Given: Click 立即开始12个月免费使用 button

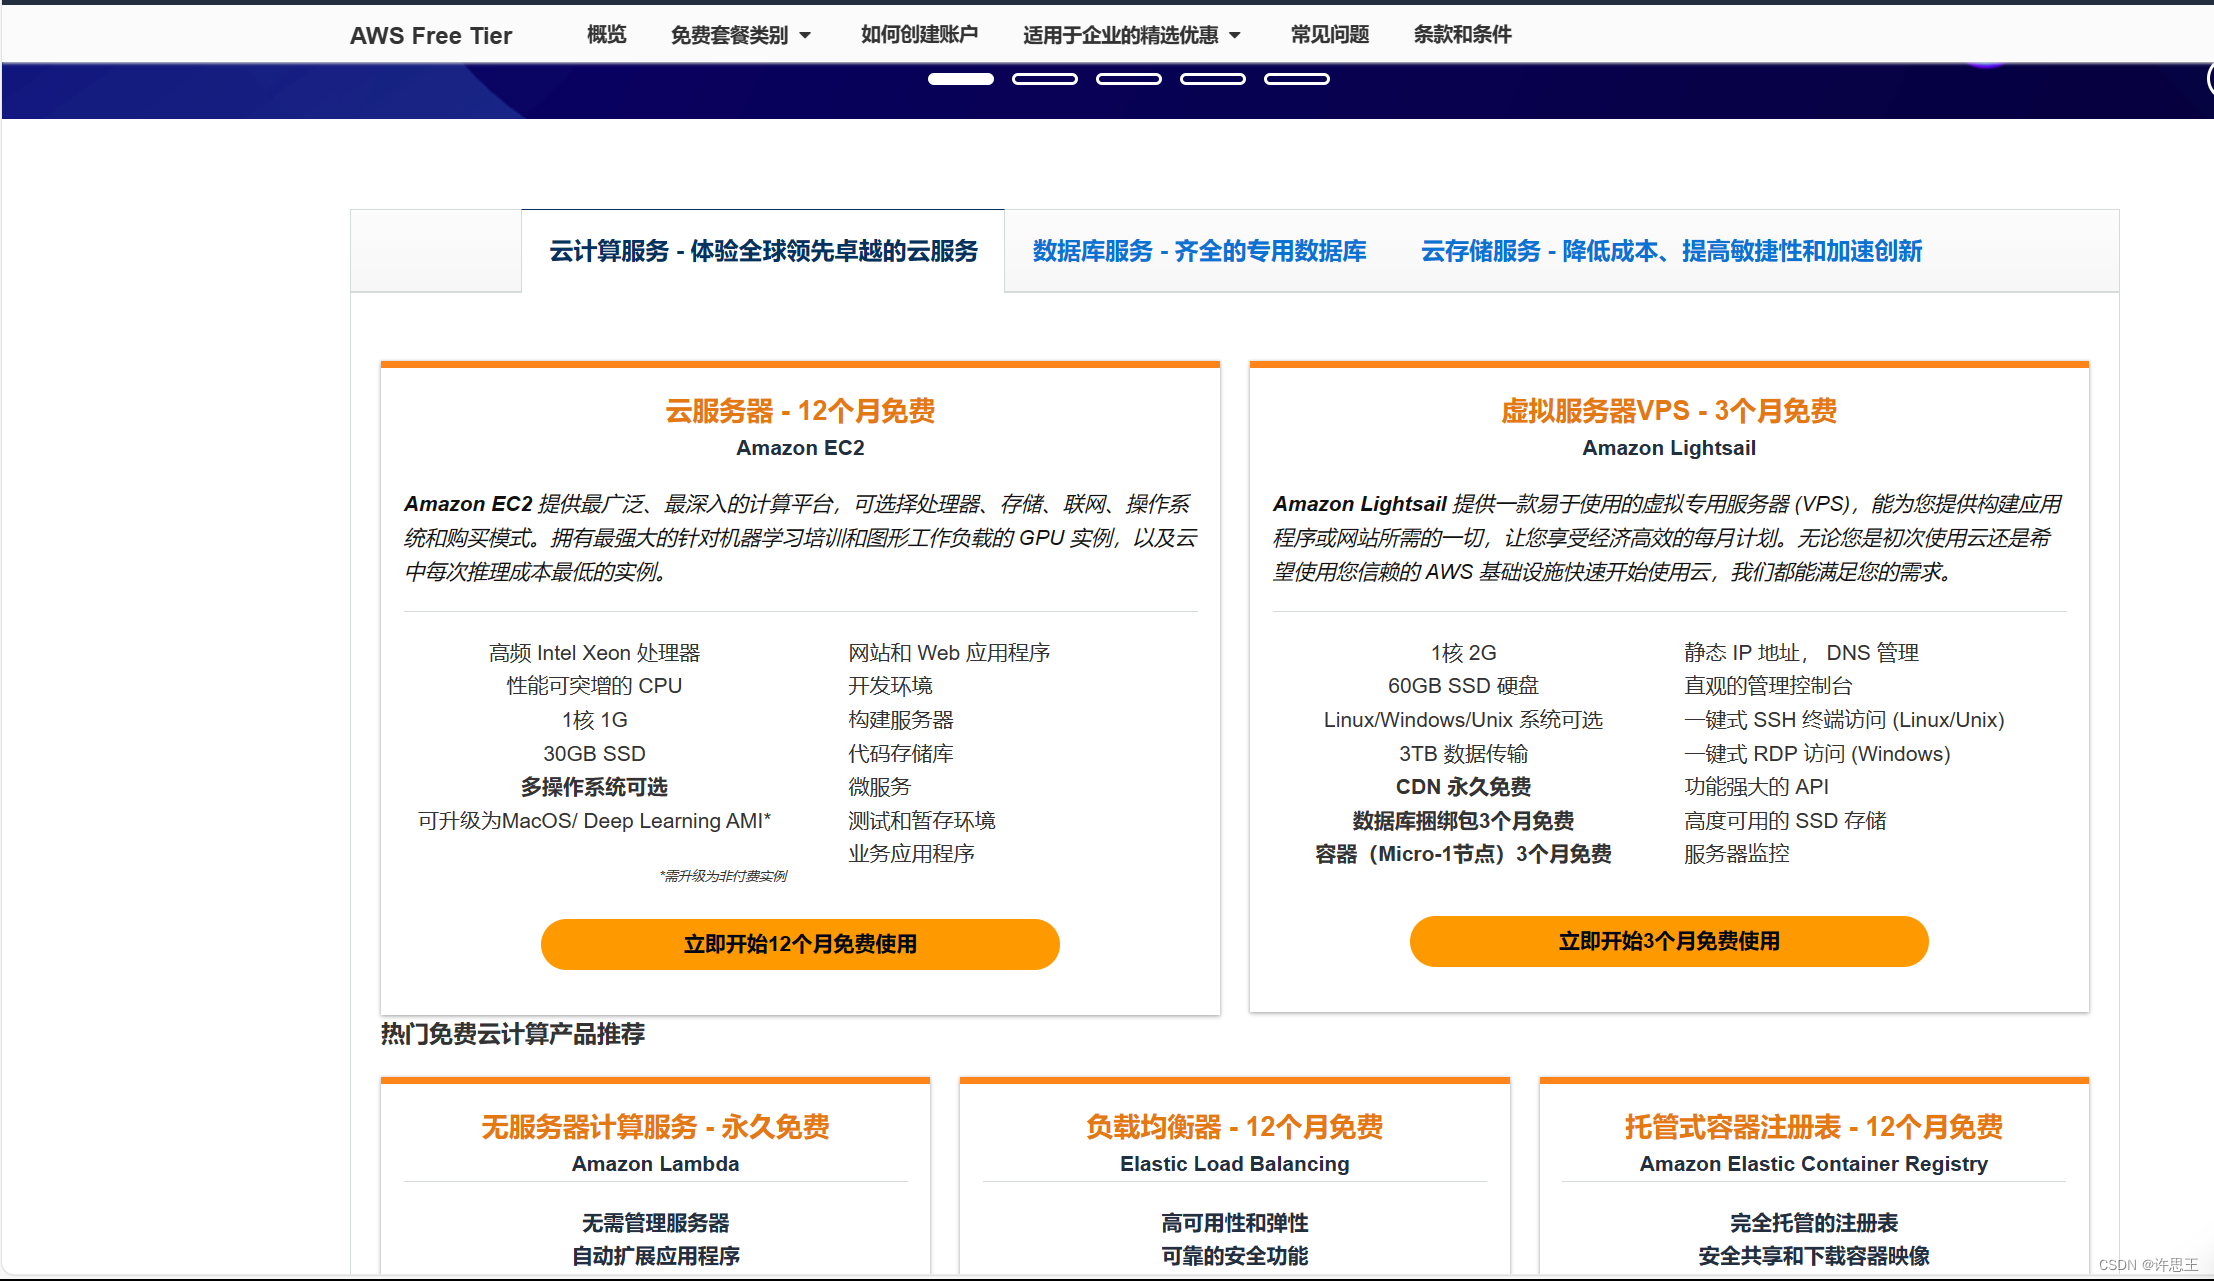Looking at the screenshot, I should [800, 944].
